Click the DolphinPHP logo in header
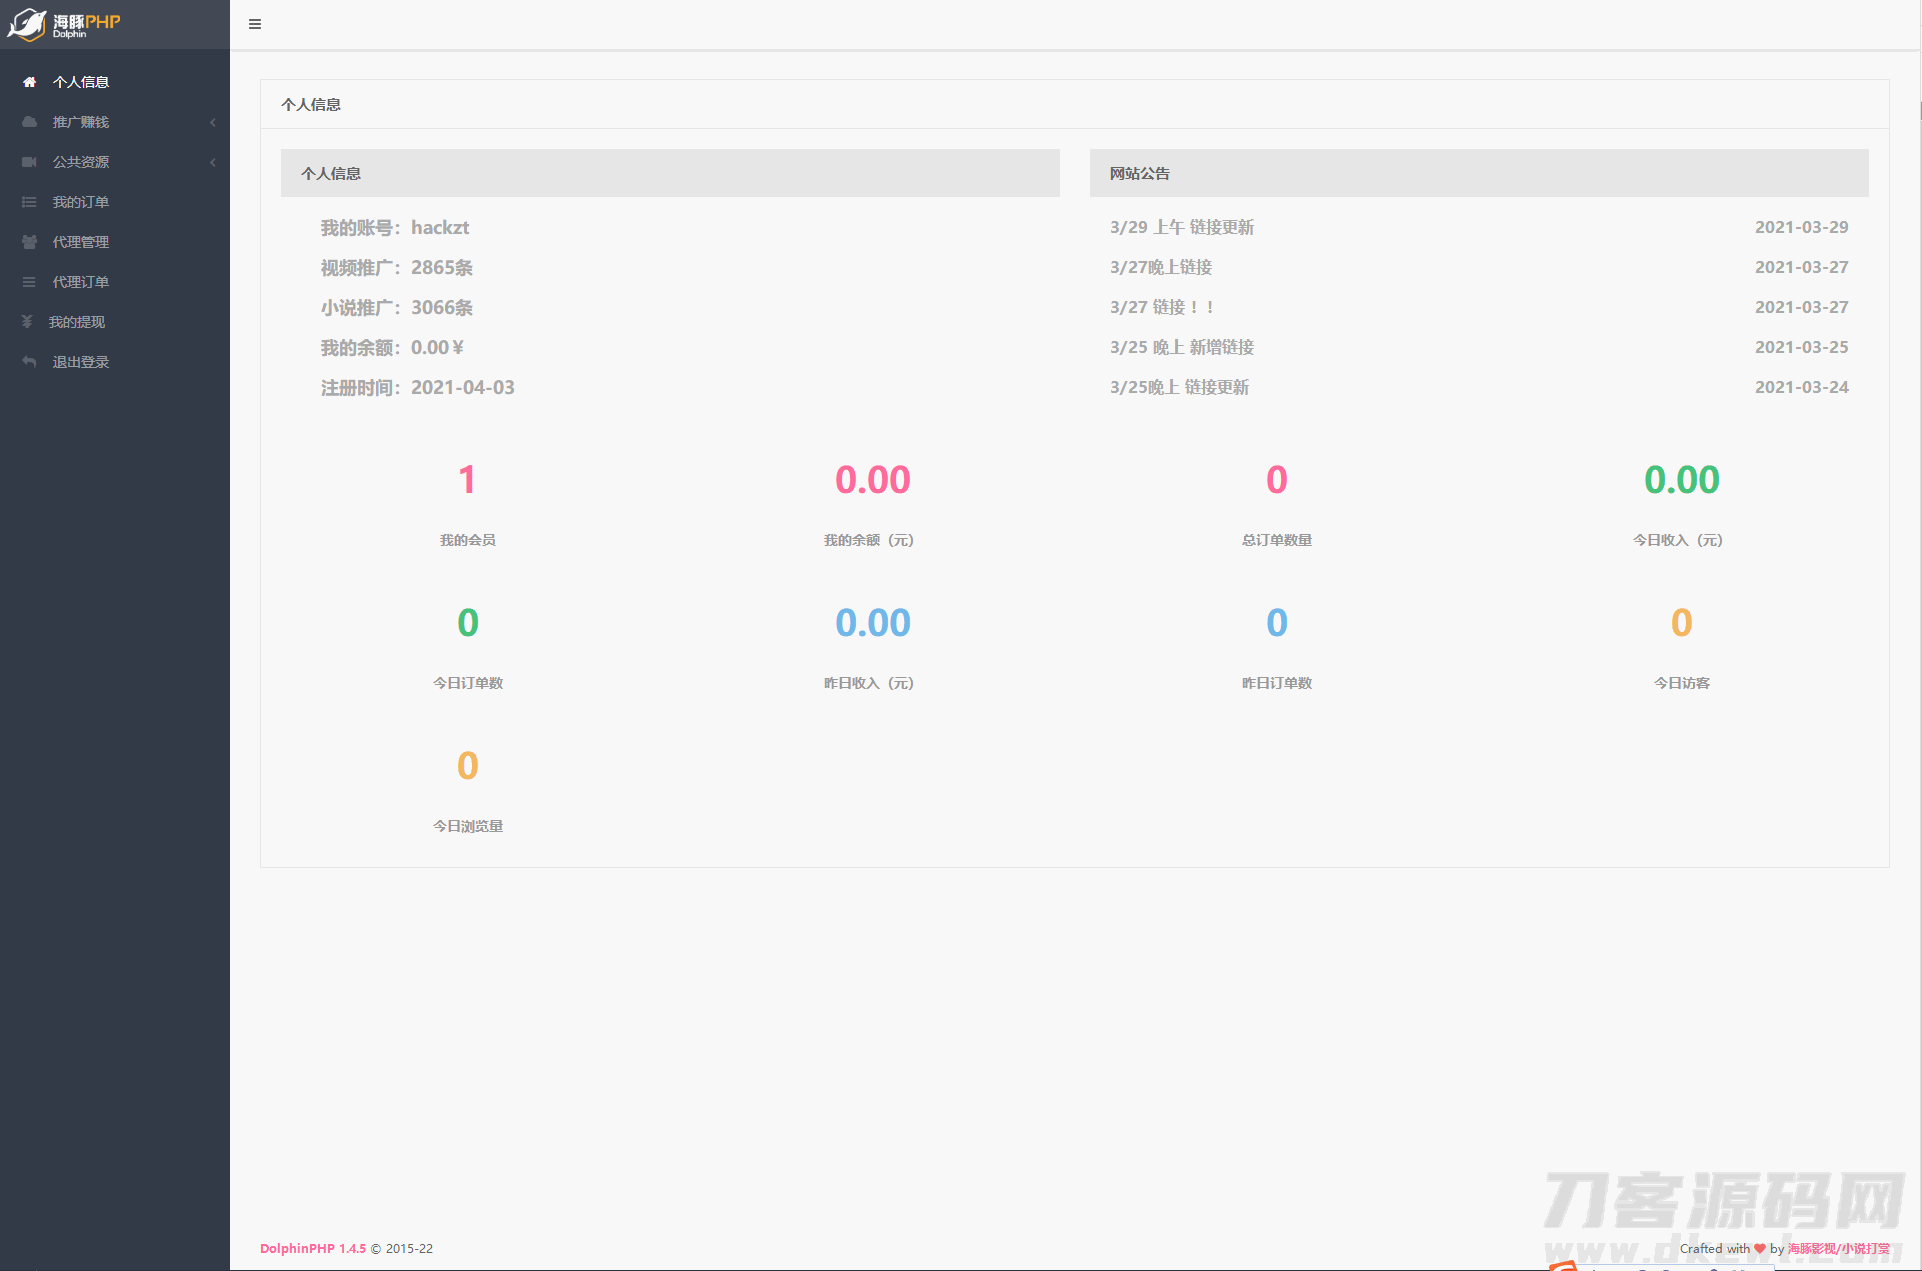 tap(64, 24)
